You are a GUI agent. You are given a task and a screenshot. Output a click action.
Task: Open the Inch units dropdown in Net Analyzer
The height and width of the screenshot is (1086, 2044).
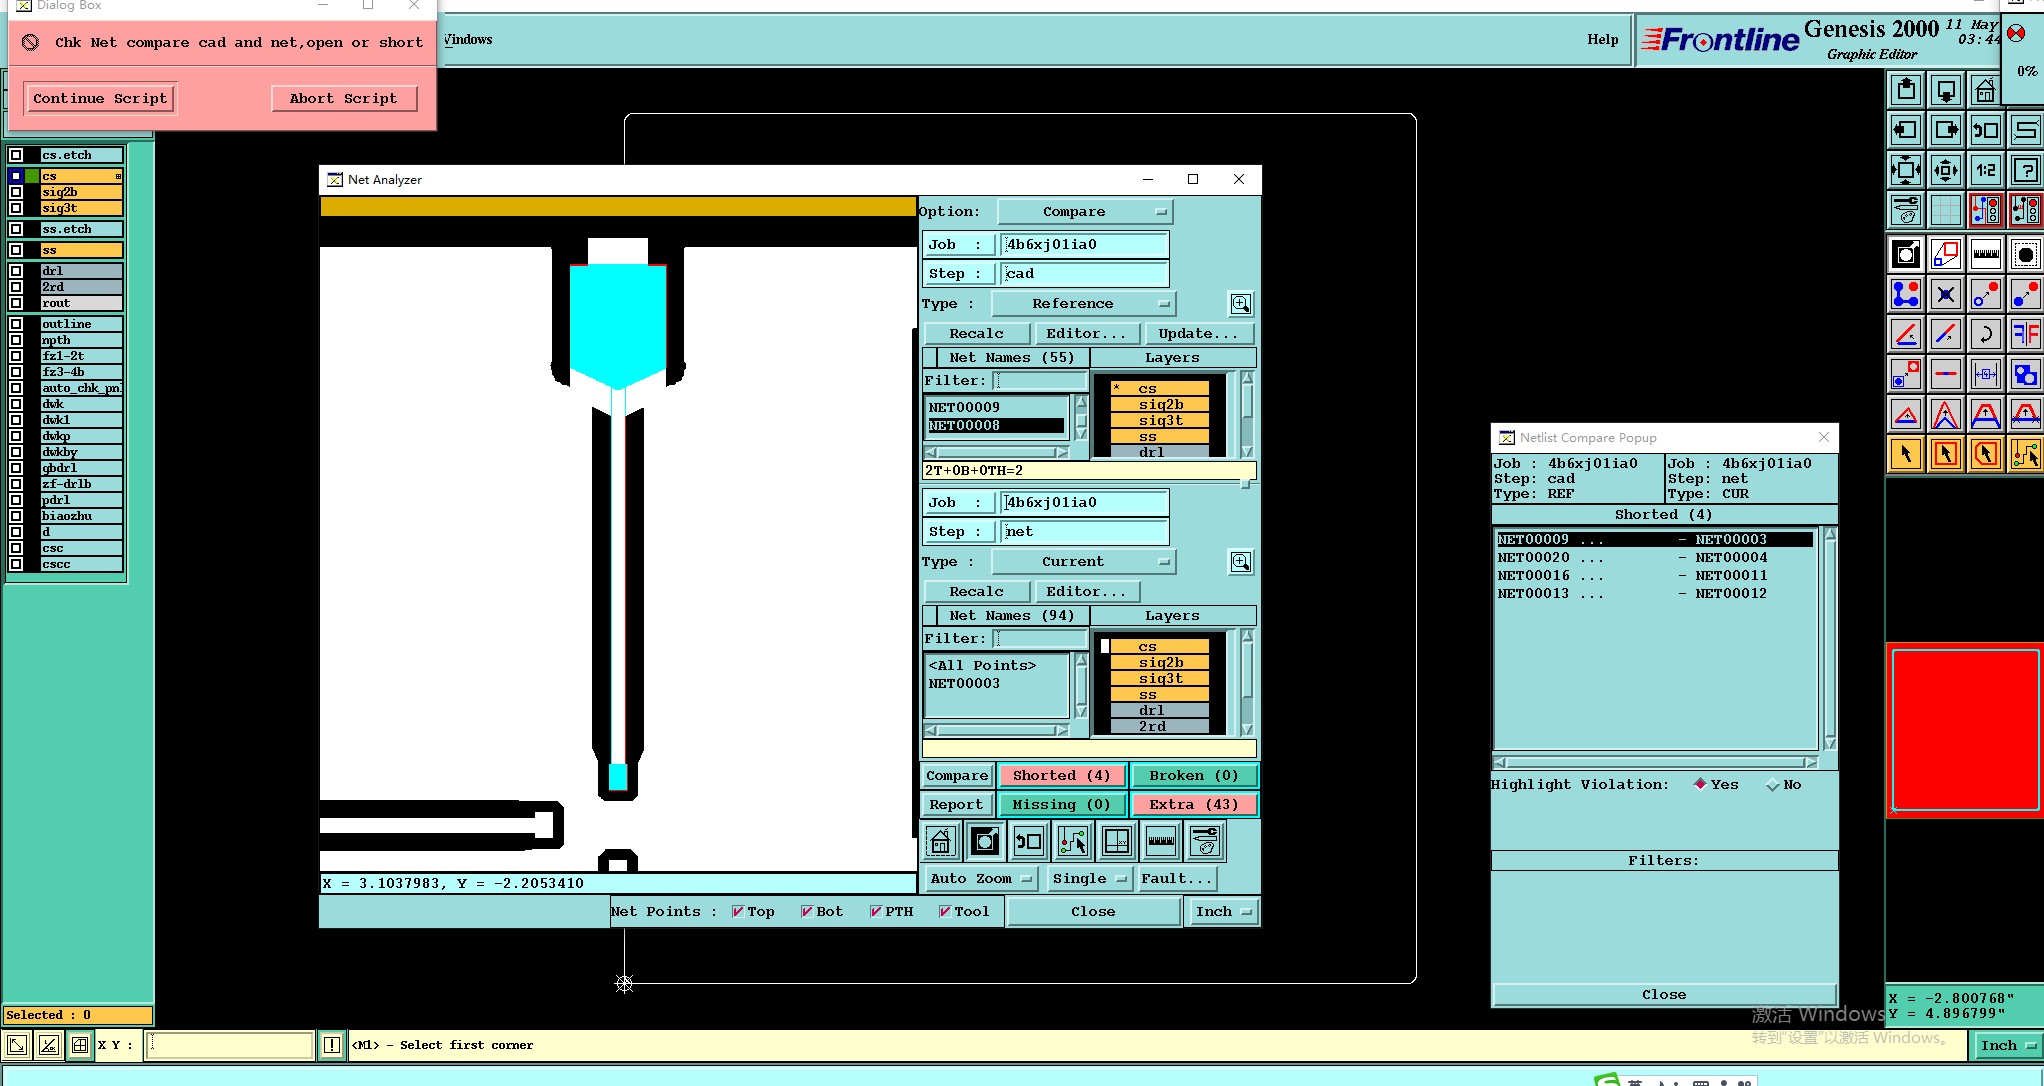coord(1222,912)
